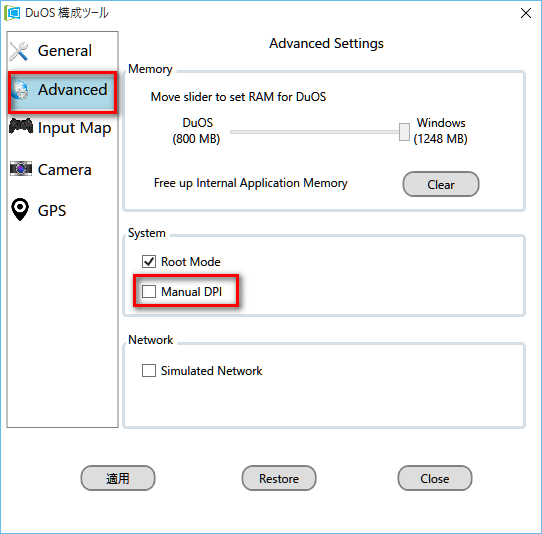Switch to the Input Map tab
This screenshot has width=542, height=534.
click(62, 128)
